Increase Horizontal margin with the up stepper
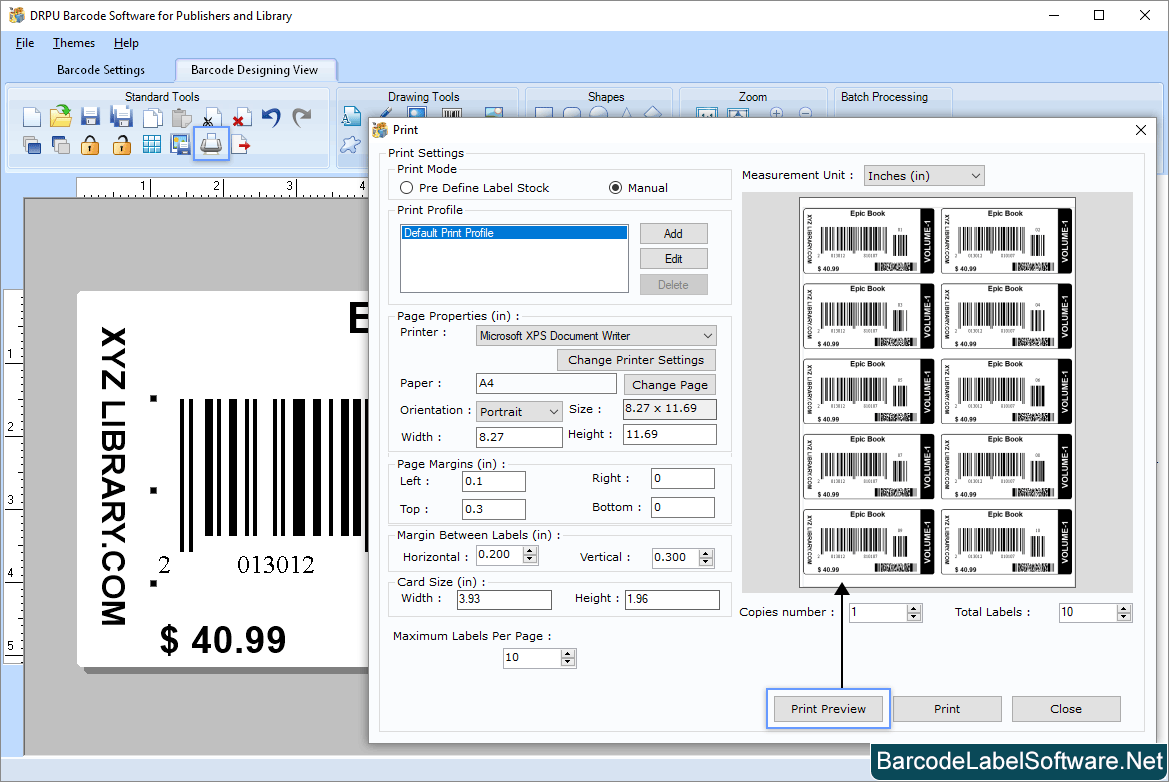 (531, 551)
